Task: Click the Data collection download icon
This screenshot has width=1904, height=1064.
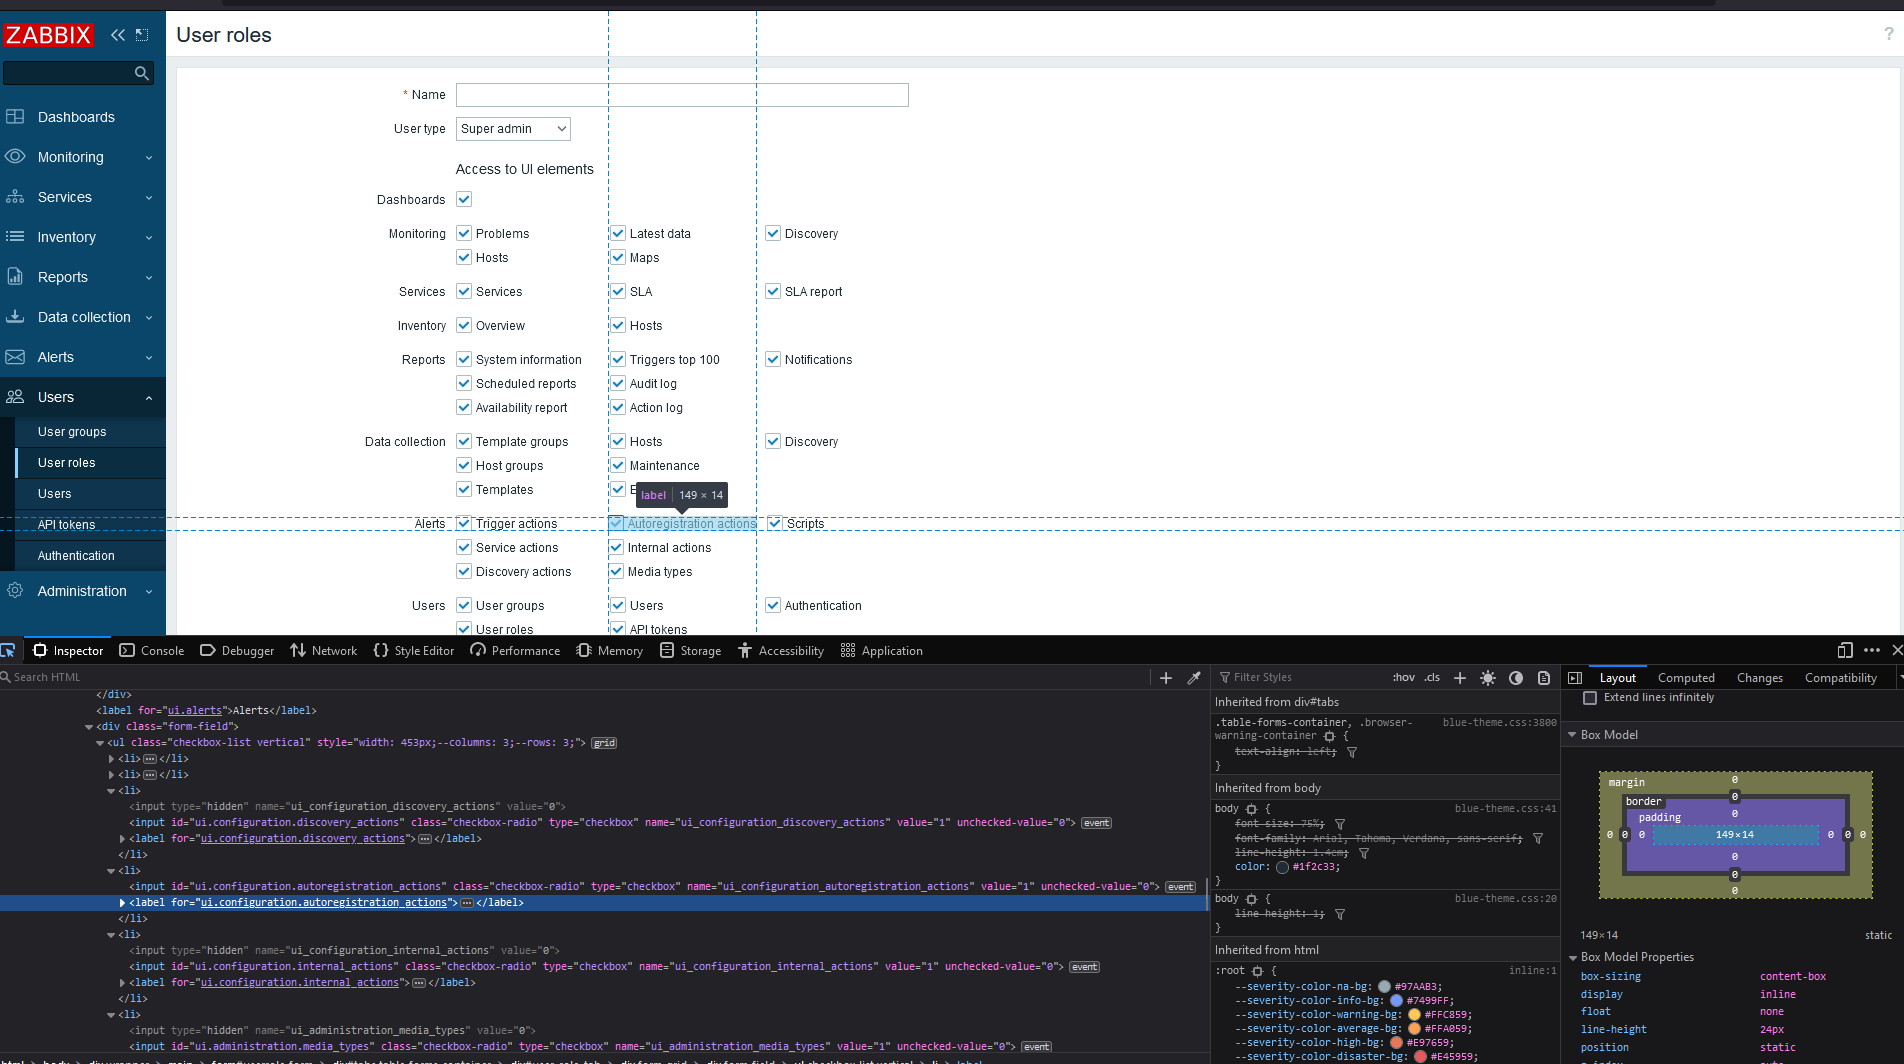Action: point(15,317)
